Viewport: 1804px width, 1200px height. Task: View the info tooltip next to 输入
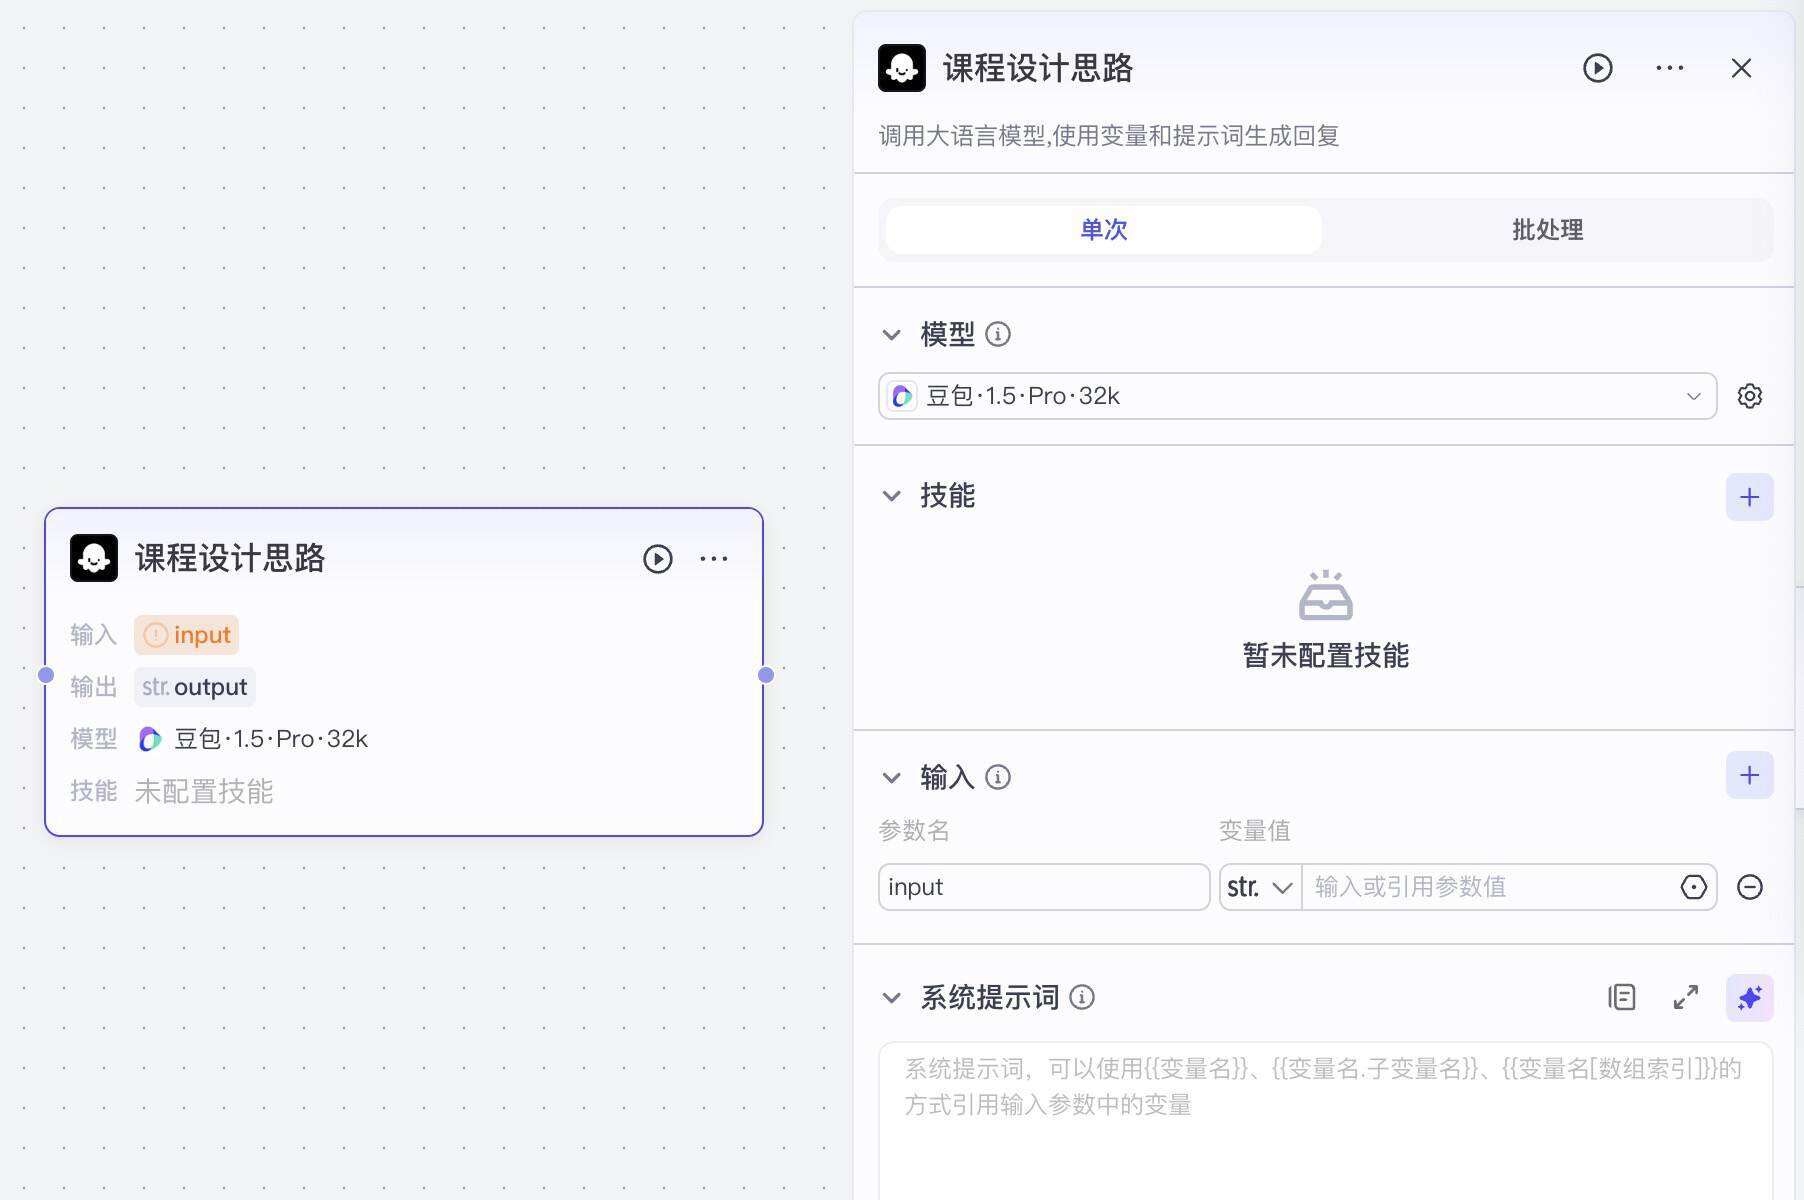coord(997,777)
